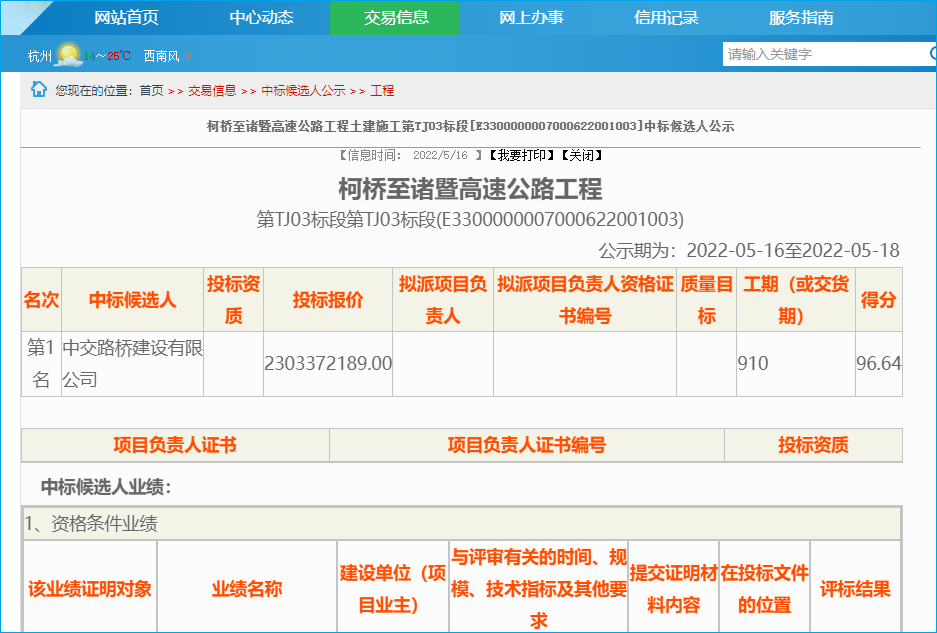
Task: Open the 服务指南 navigation tab
Action: (801, 18)
